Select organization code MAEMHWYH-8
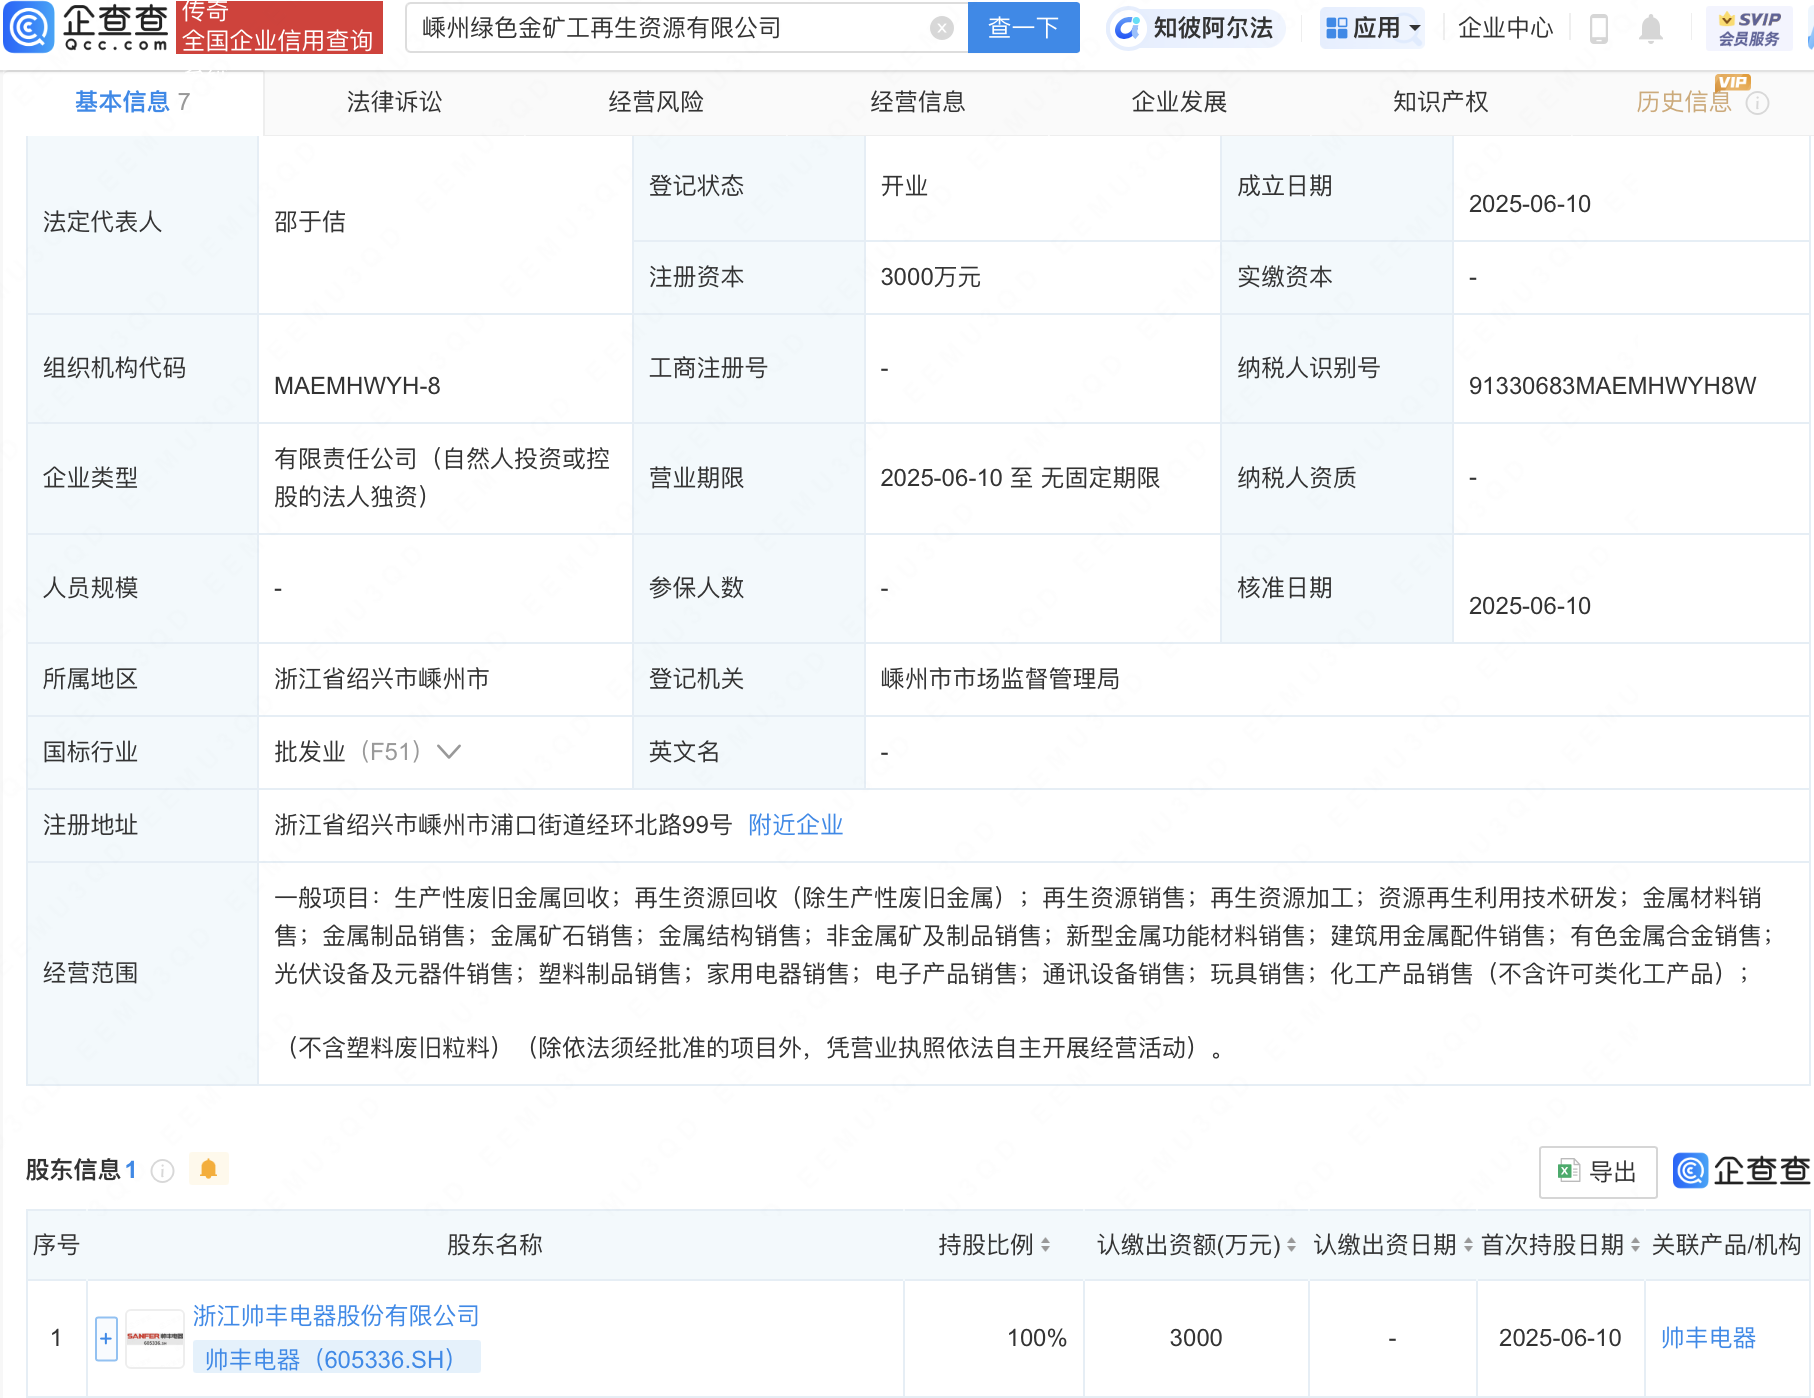This screenshot has width=1814, height=1398. 357,386
